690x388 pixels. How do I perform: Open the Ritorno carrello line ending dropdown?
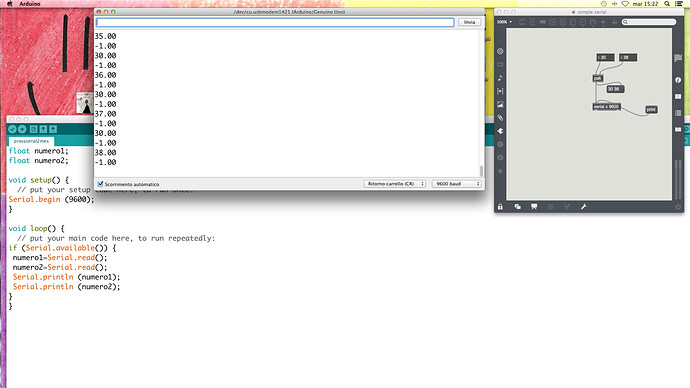click(394, 184)
